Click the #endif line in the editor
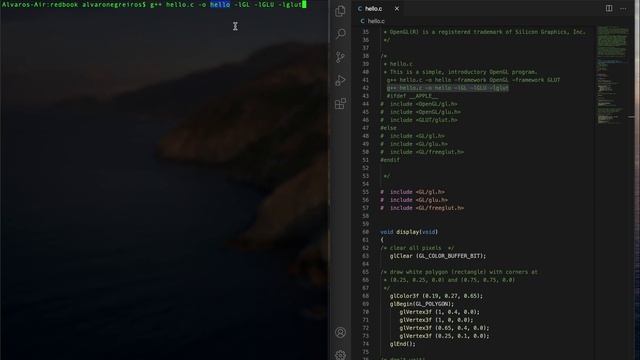Screen dimensions: 640x360 click(390, 160)
